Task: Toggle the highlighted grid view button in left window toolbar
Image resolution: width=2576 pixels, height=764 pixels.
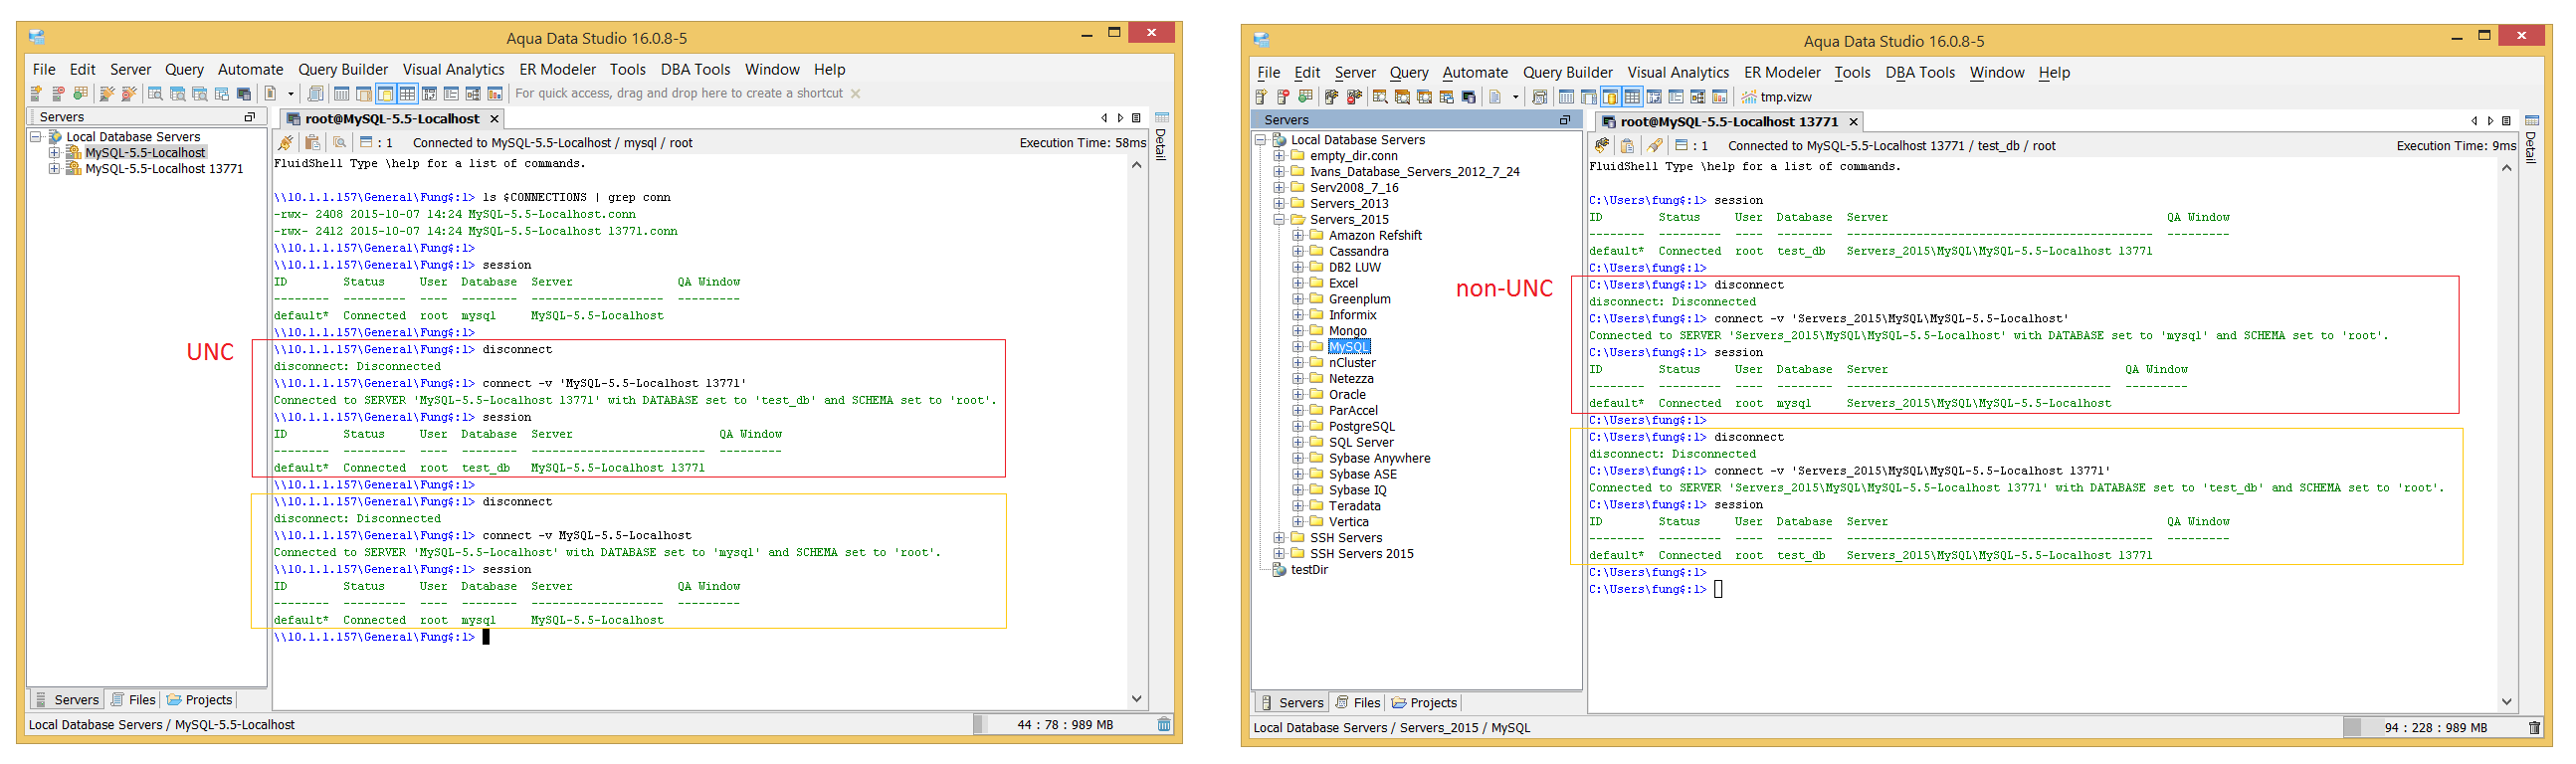Action: coord(407,94)
